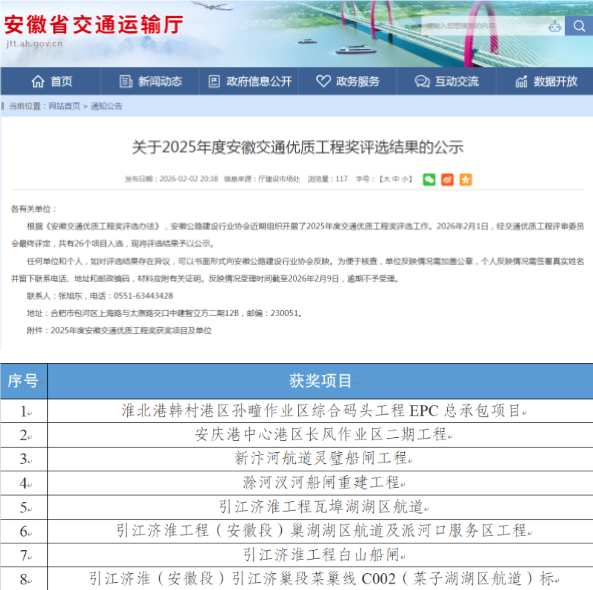Screen dimensions: 593x590
Task: Open the 新闻动态 menu item
Action: (150, 81)
